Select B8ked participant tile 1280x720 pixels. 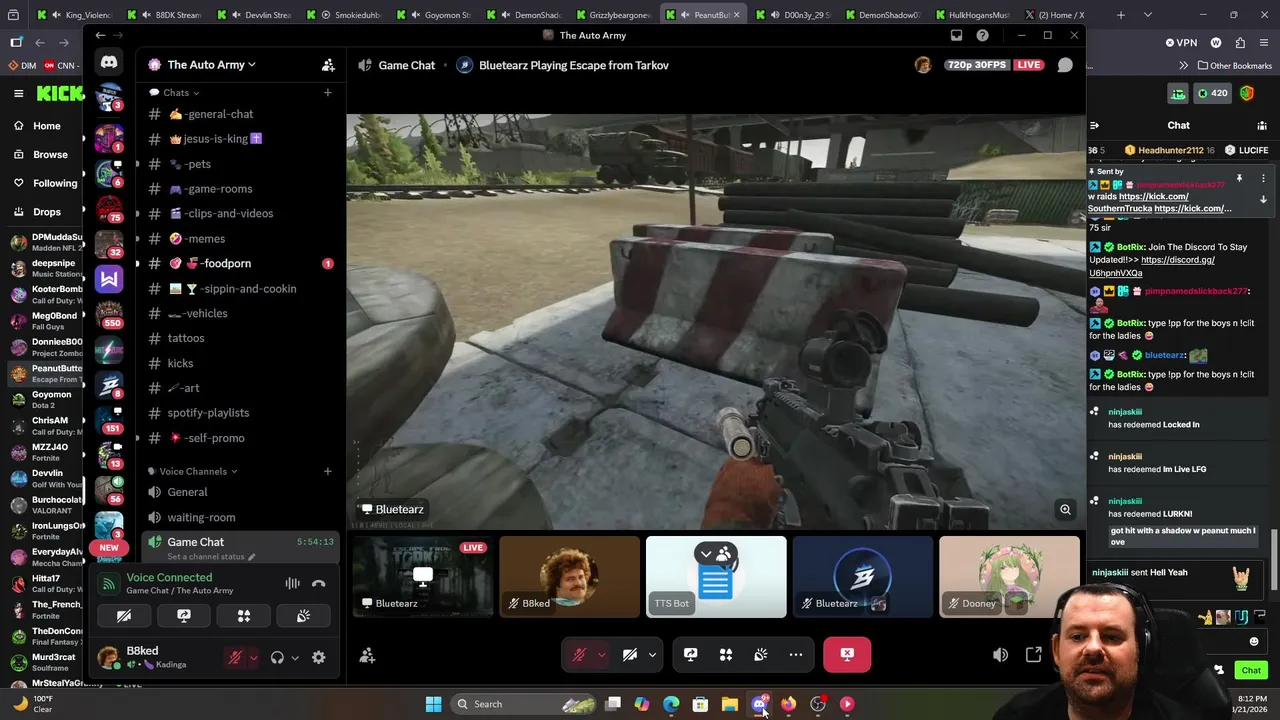(x=569, y=577)
